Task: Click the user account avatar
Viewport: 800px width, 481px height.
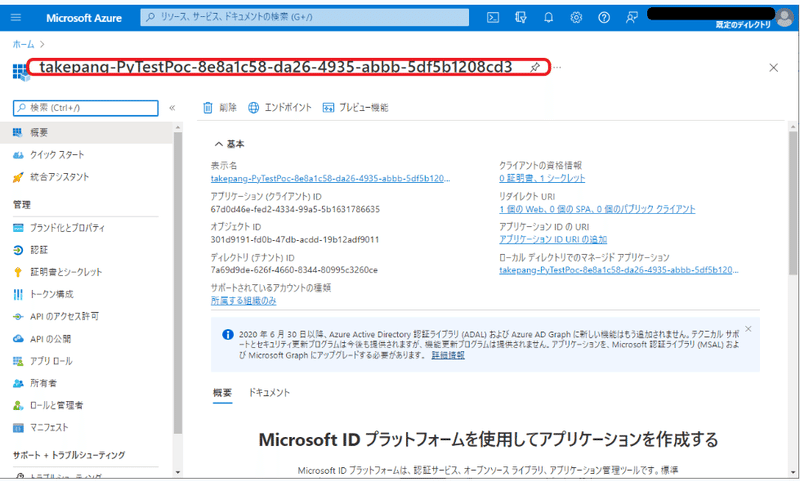Action: click(x=785, y=18)
